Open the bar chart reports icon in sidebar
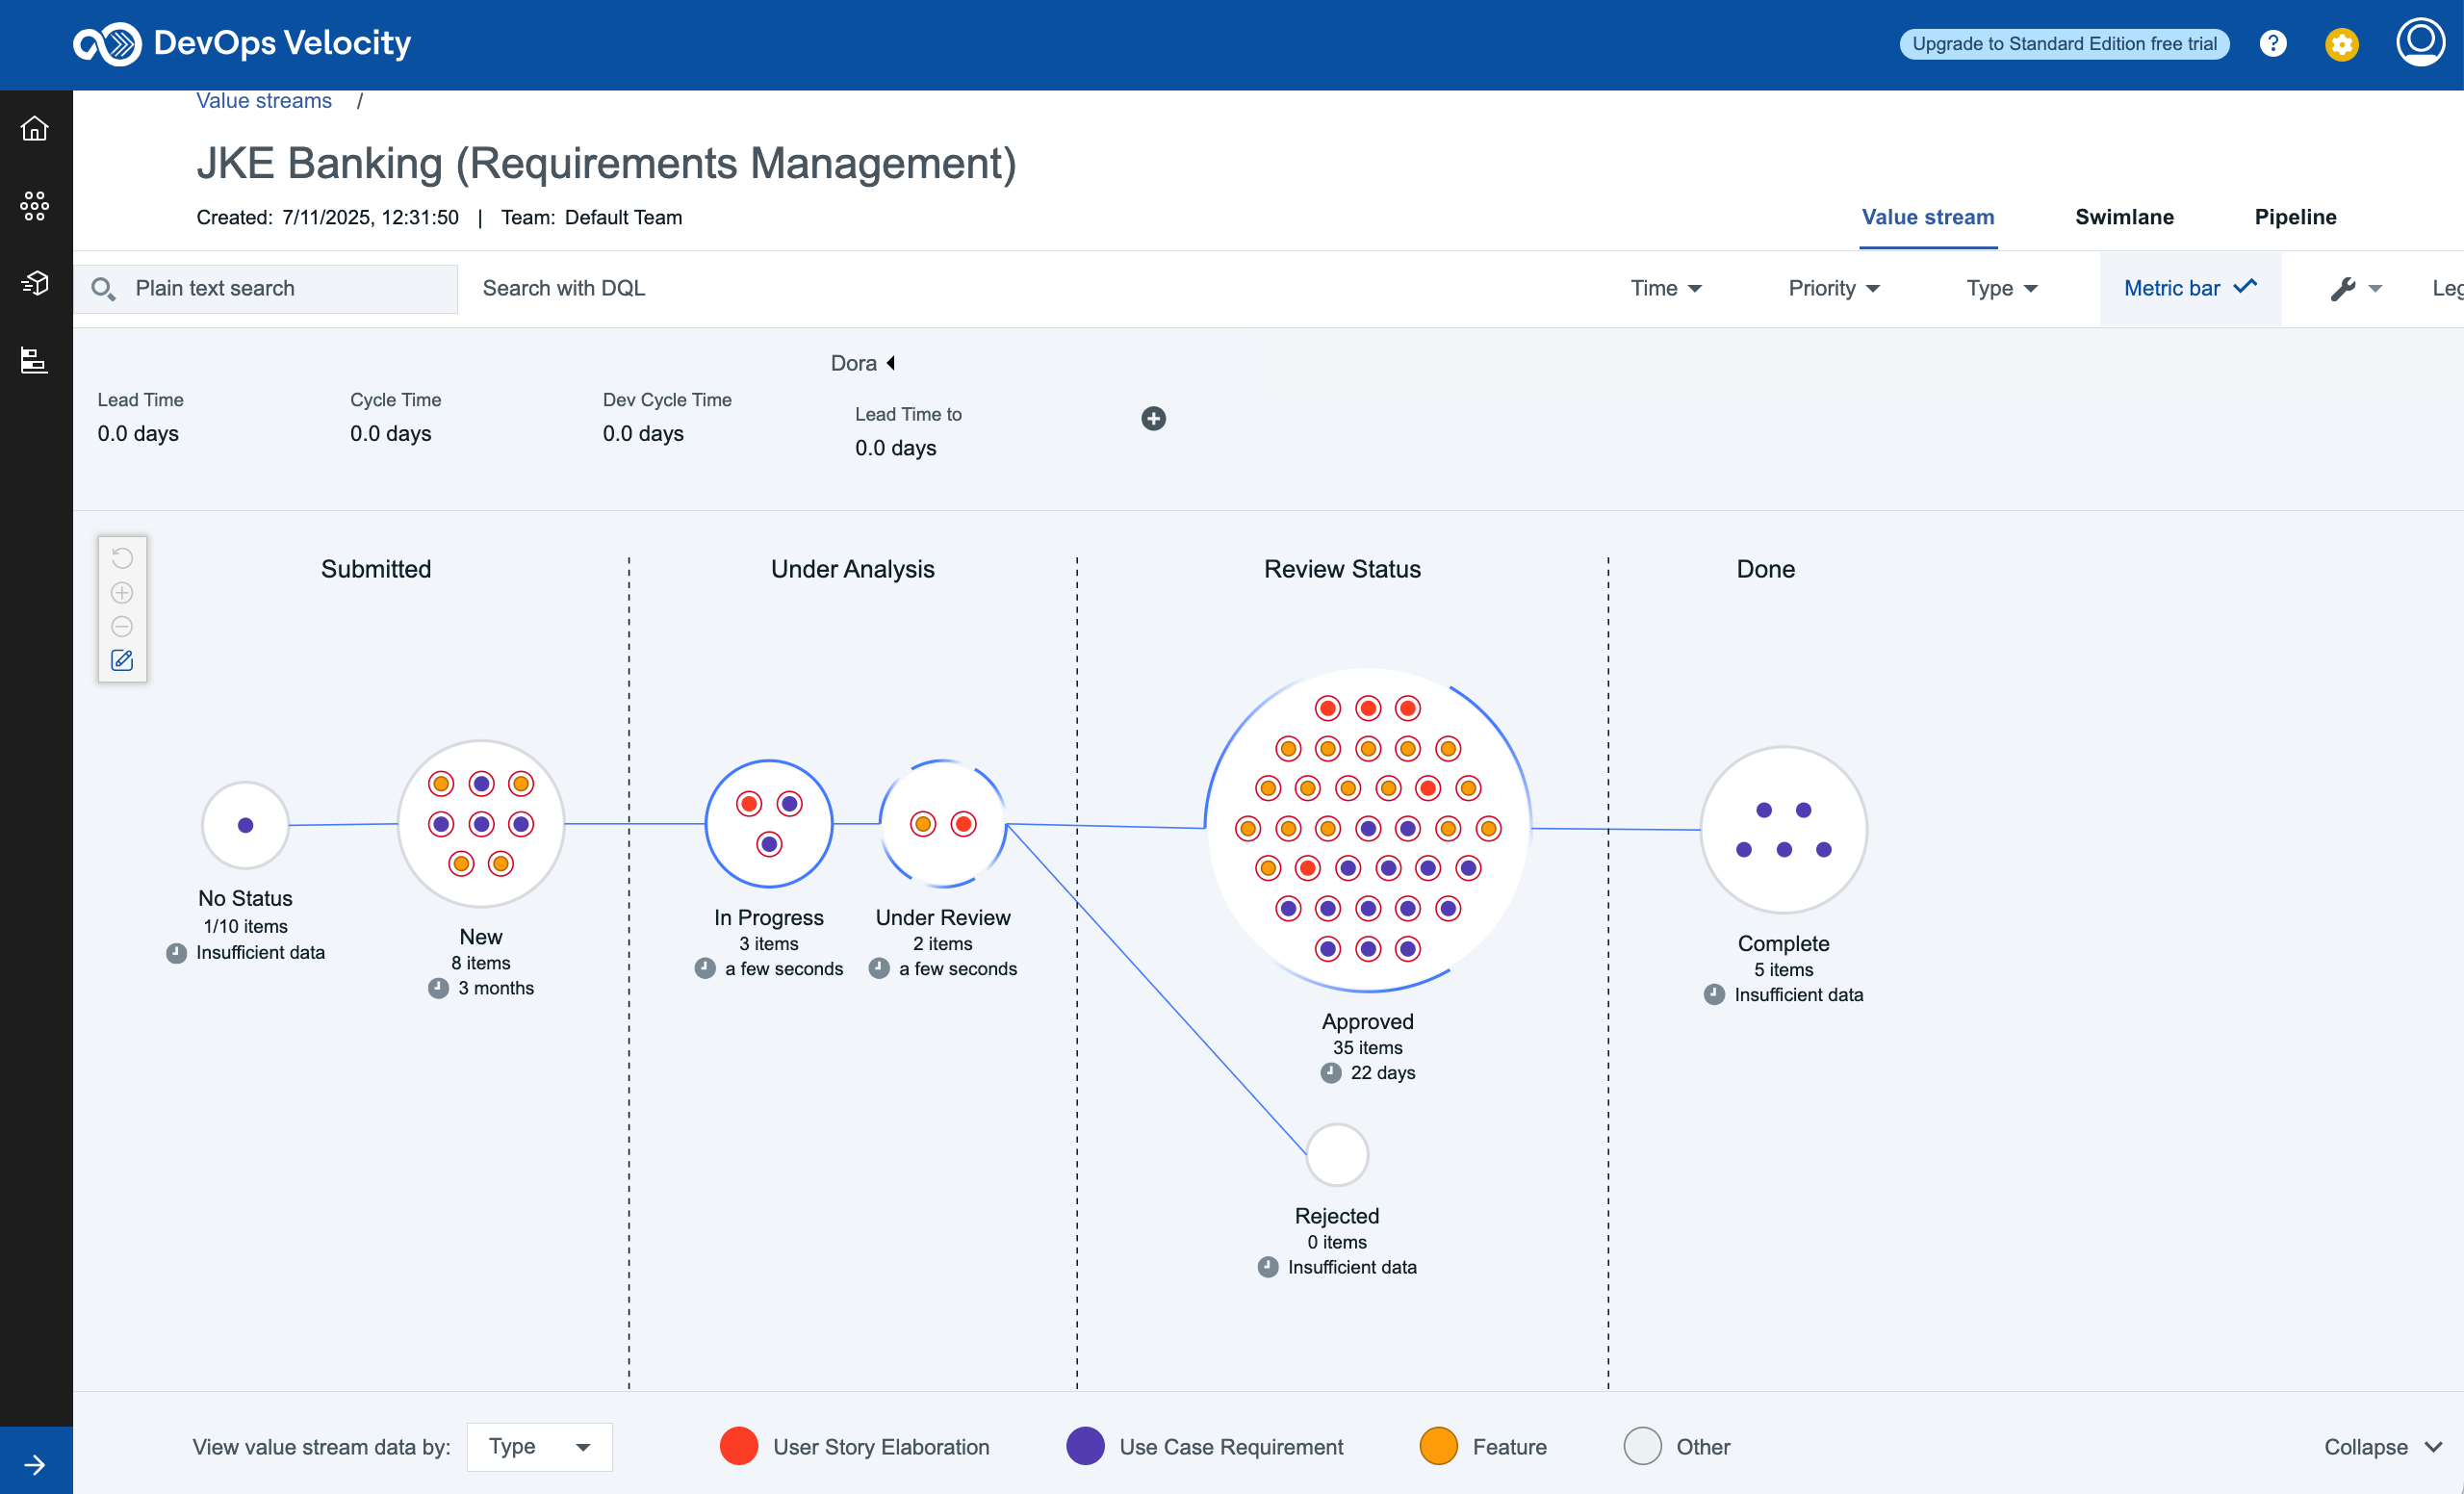Screen dimensions: 2464x1494 (x=35, y=360)
